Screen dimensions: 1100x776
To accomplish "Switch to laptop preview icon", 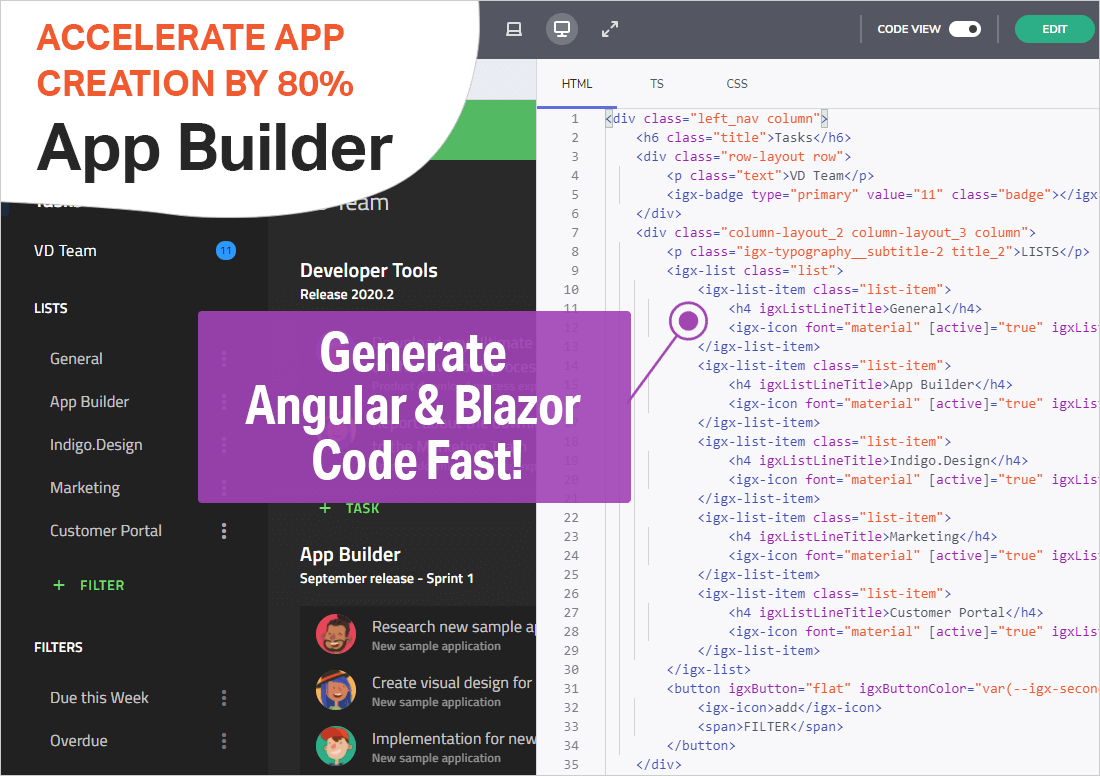I will pyautogui.click(x=514, y=29).
